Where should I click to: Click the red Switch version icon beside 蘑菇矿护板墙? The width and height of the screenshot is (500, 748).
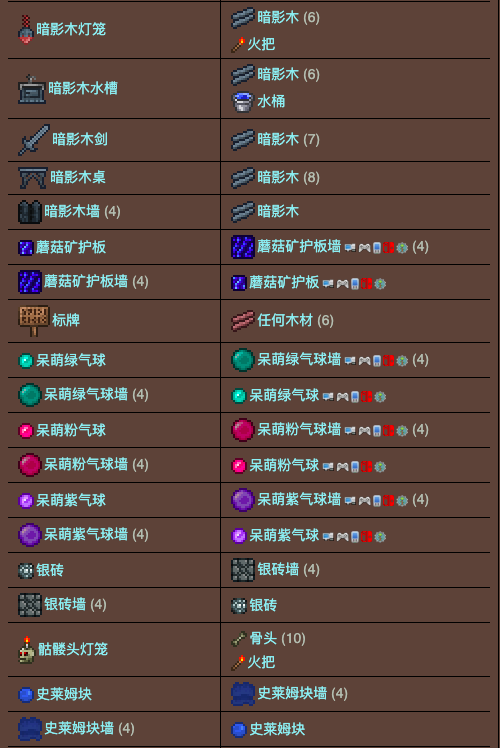click(388, 248)
